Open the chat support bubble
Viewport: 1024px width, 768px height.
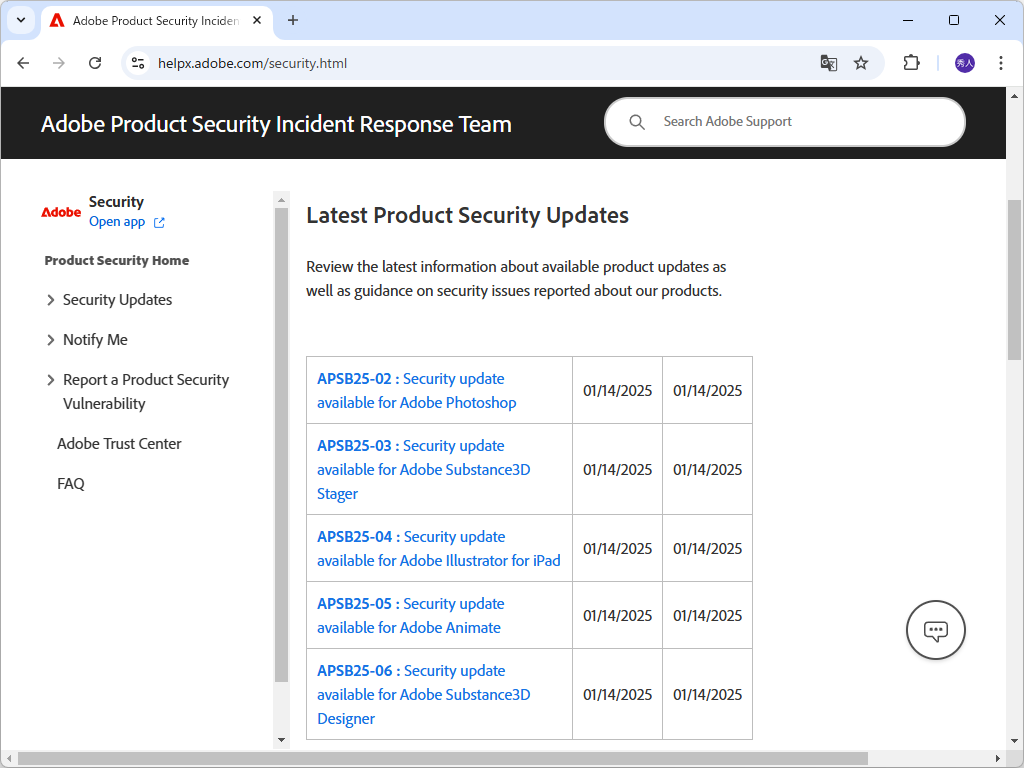pyautogui.click(x=935, y=630)
